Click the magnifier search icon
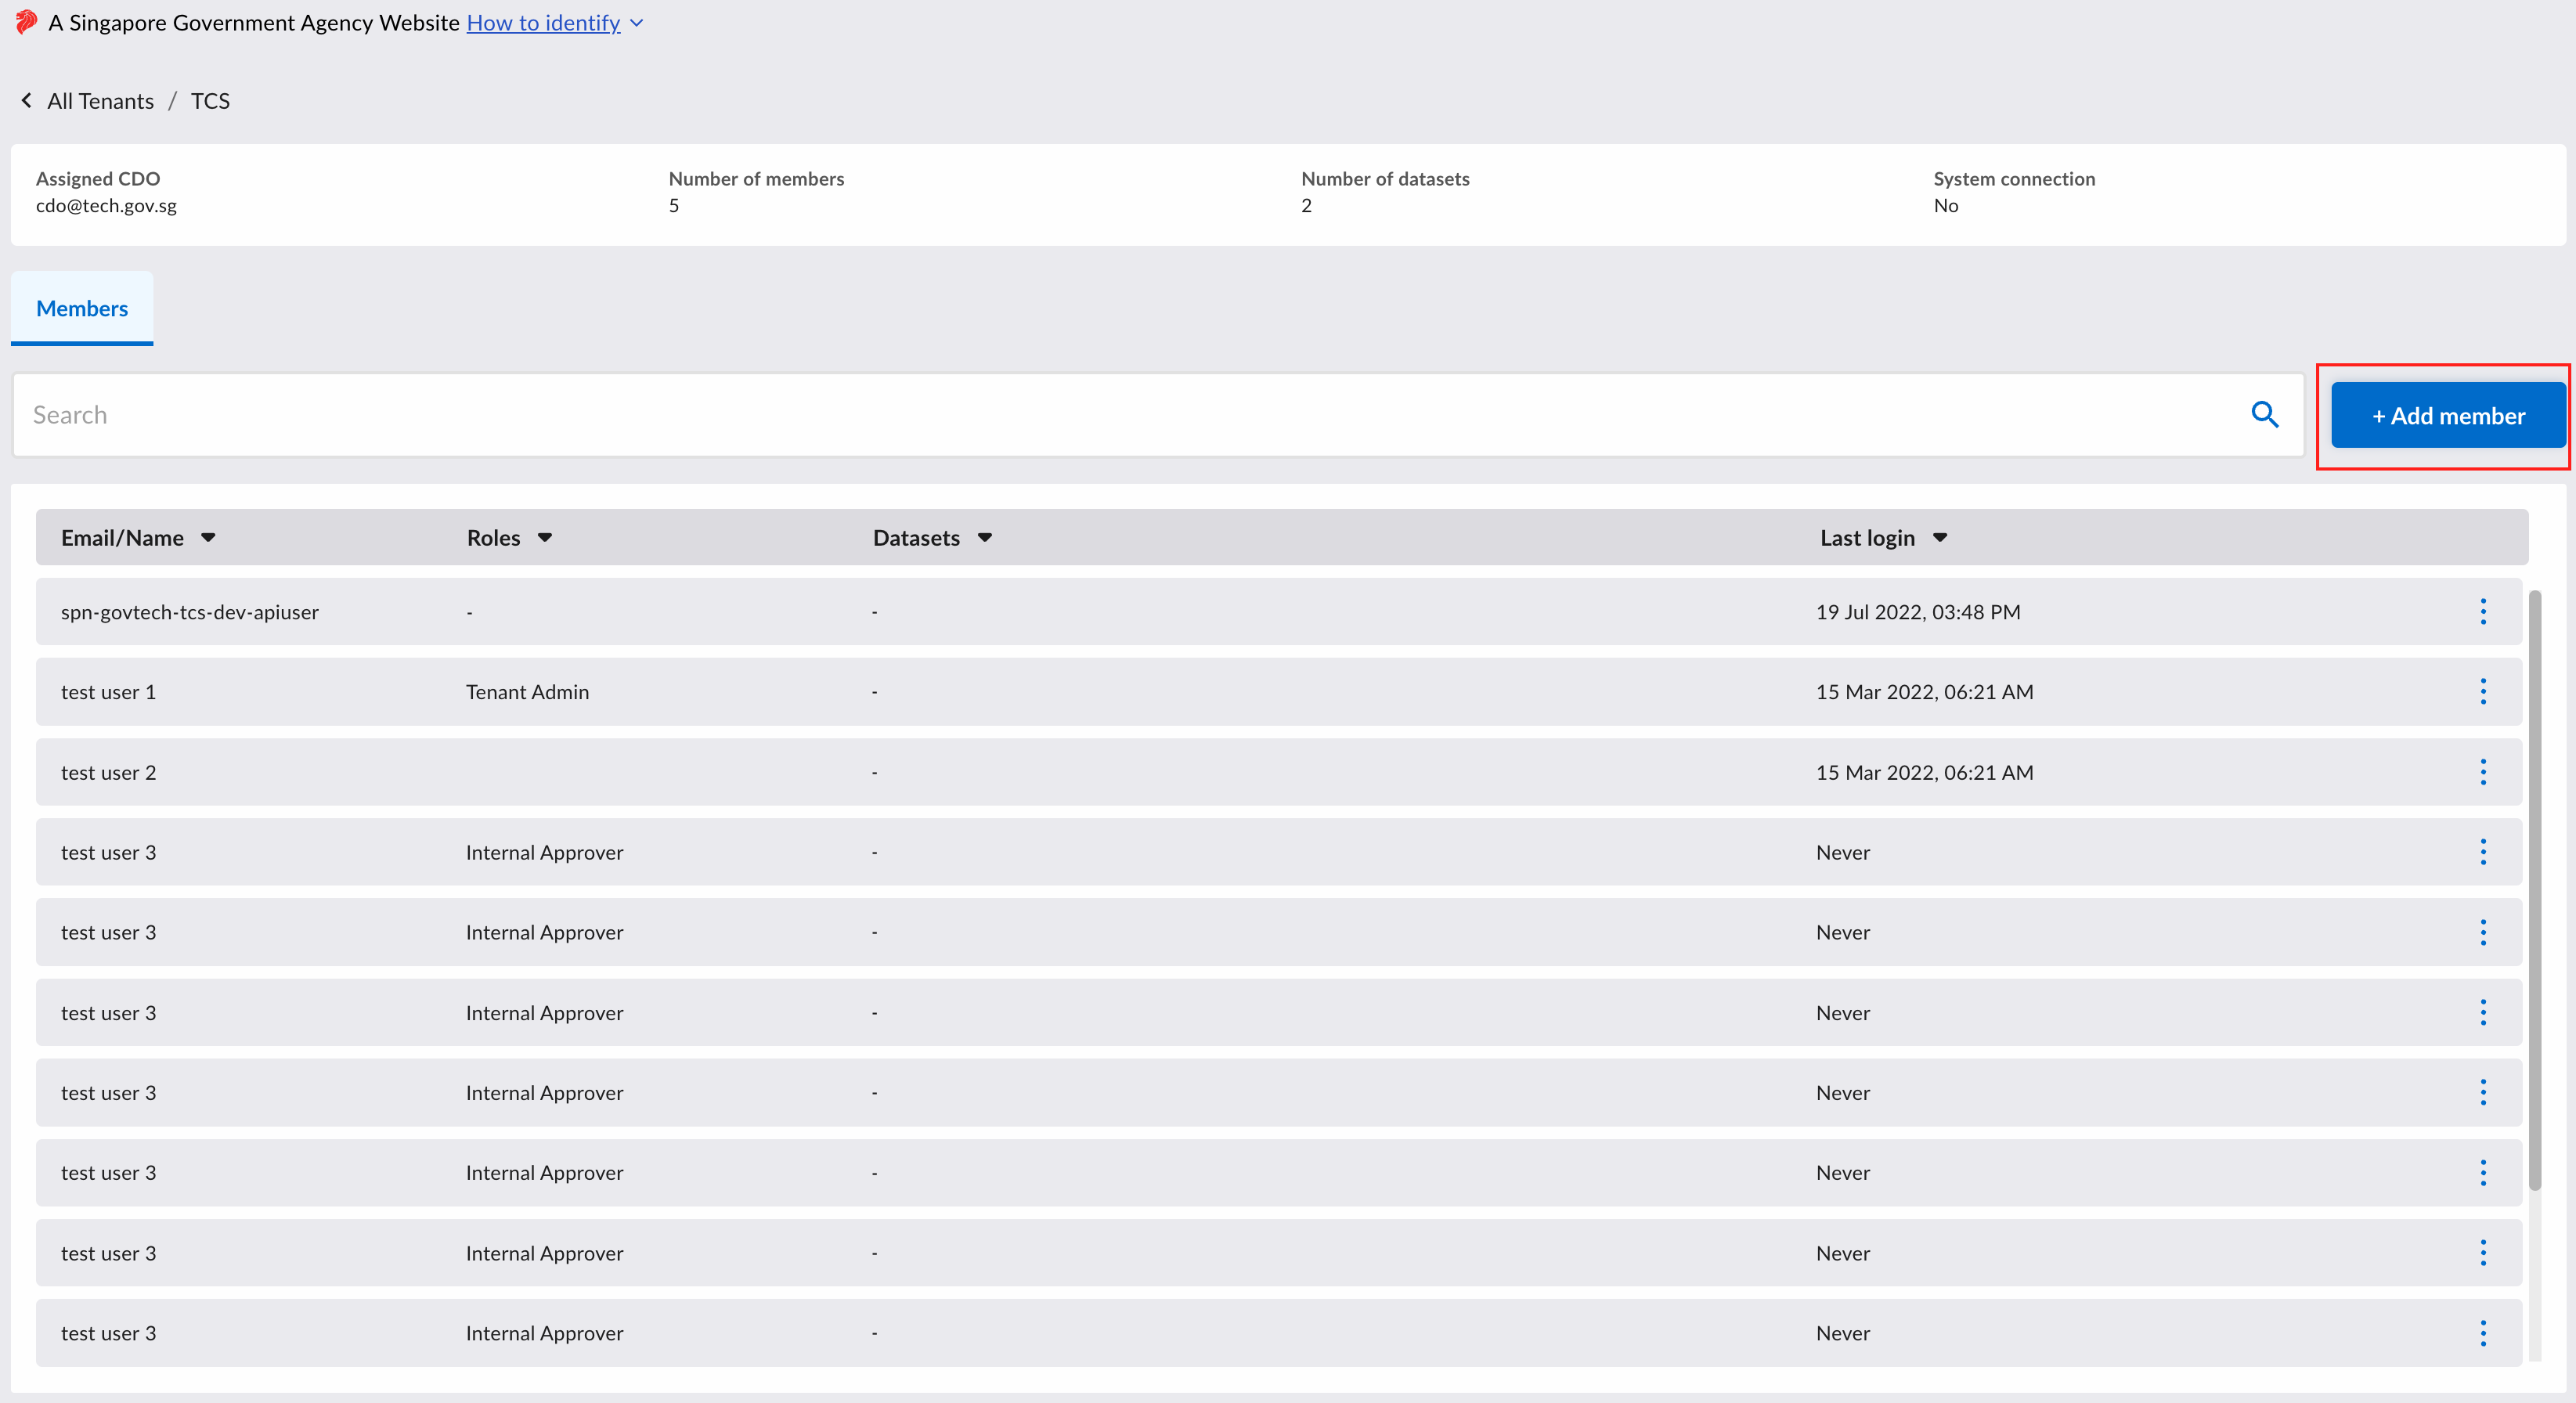This screenshot has height=1403, width=2576. 2264,415
